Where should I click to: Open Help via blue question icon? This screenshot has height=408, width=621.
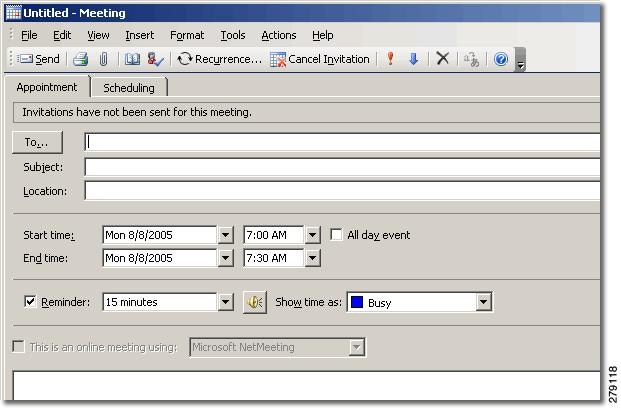[x=501, y=59]
